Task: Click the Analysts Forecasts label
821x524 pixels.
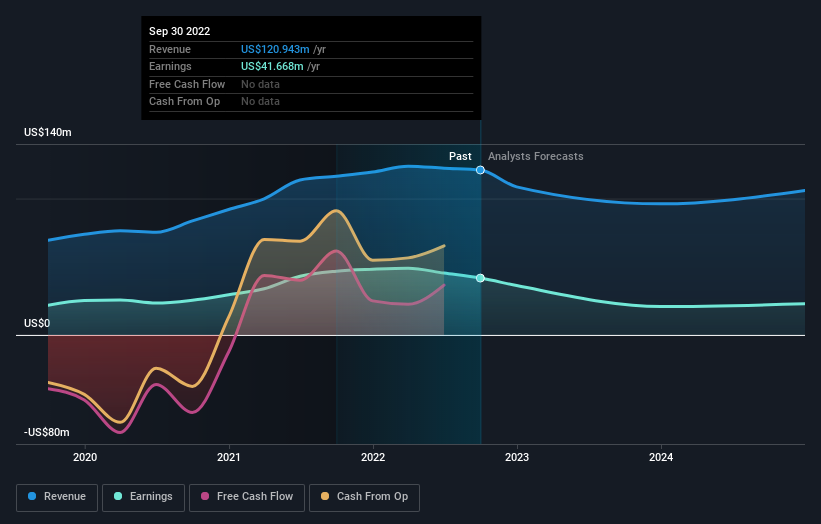Action: coord(536,156)
